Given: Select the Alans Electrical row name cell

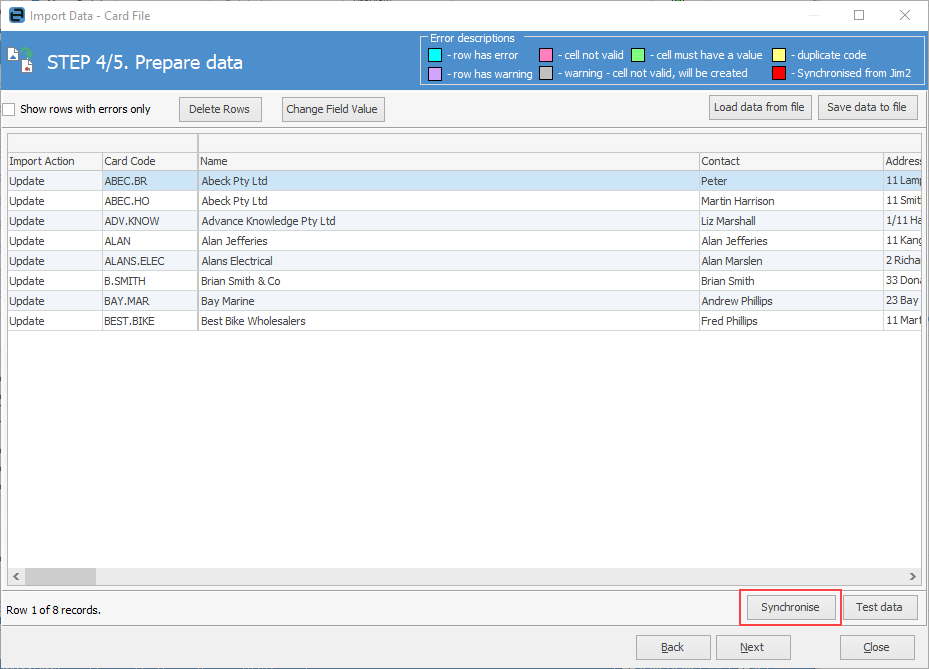Looking at the screenshot, I should pyautogui.click(x=448, y=261).
